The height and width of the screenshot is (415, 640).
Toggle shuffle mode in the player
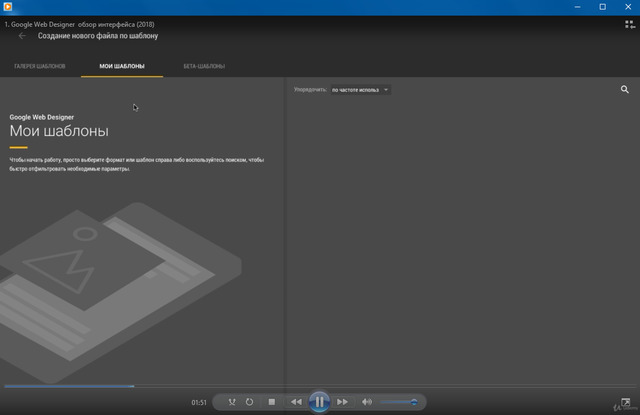click(x=231, y=402)
